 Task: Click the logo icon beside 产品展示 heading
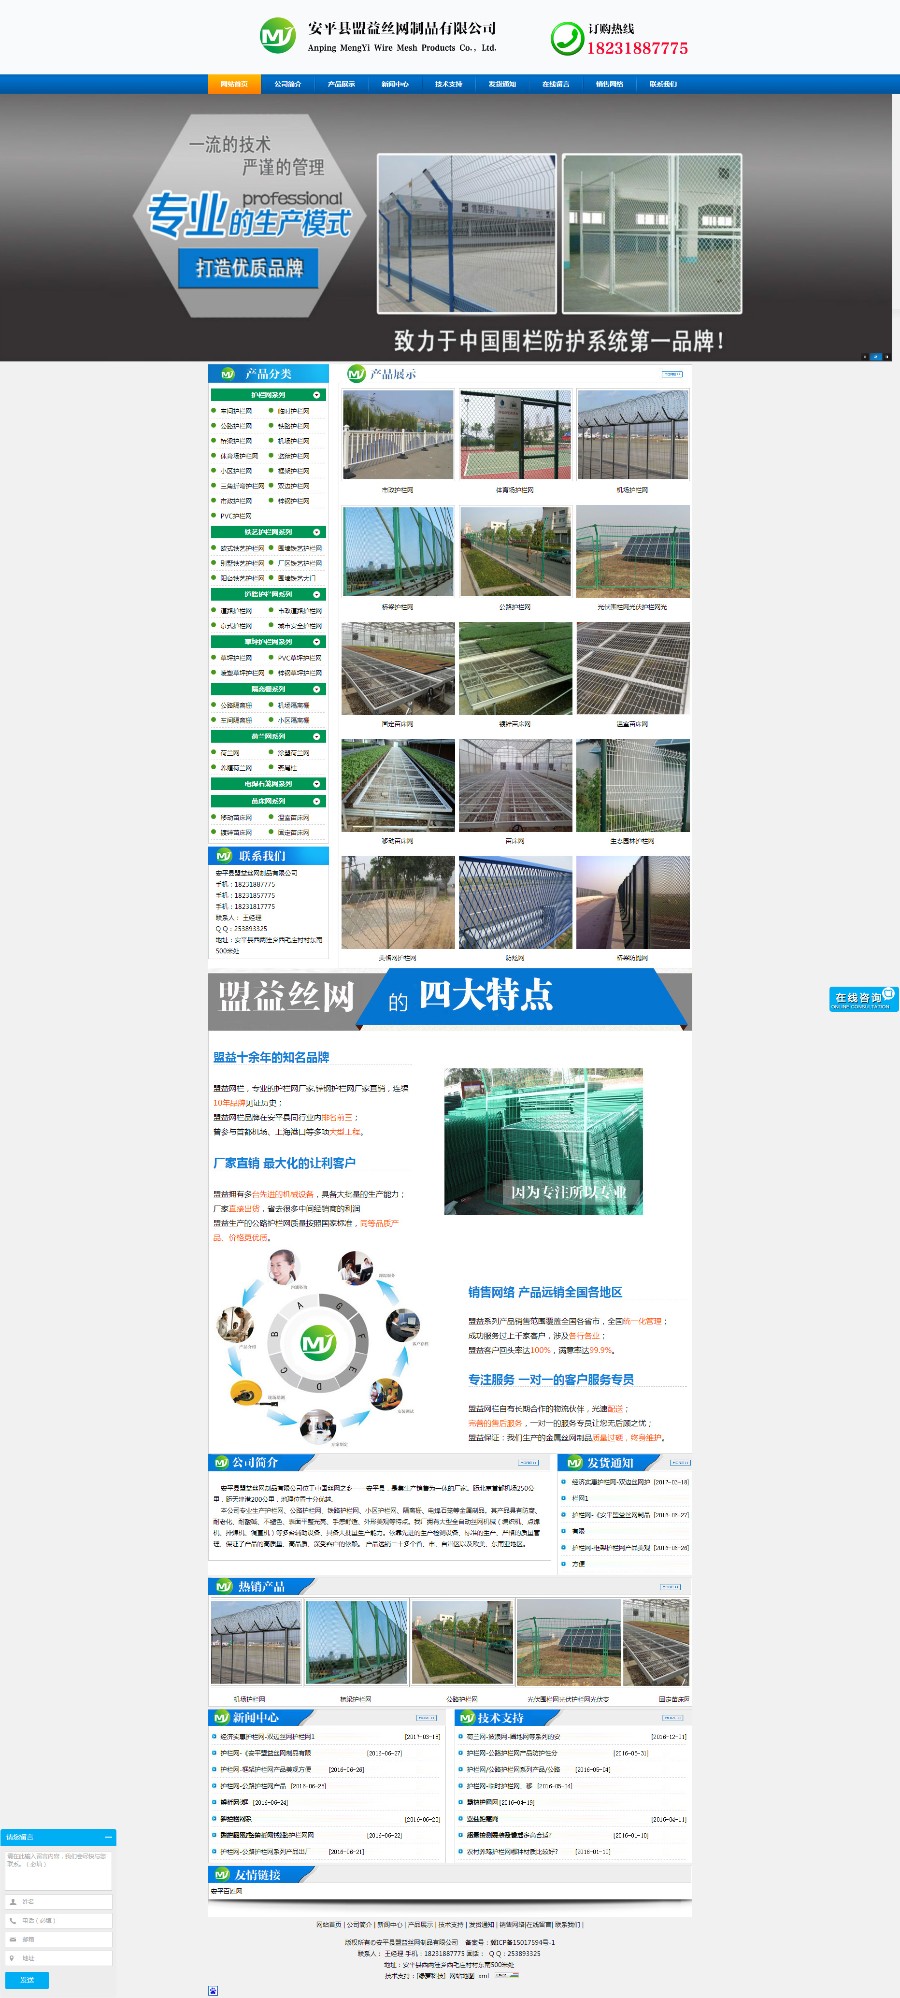356,374
